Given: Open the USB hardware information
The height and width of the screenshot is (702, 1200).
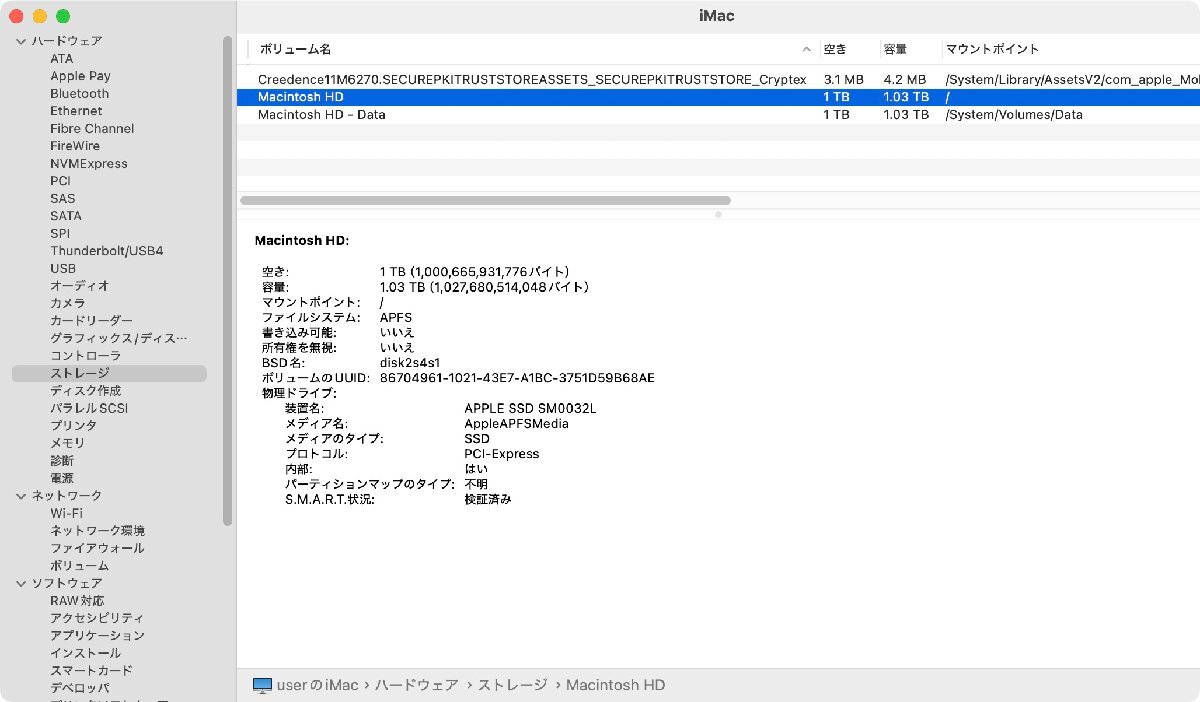Looking at the screenshot, I should [63, 268].
